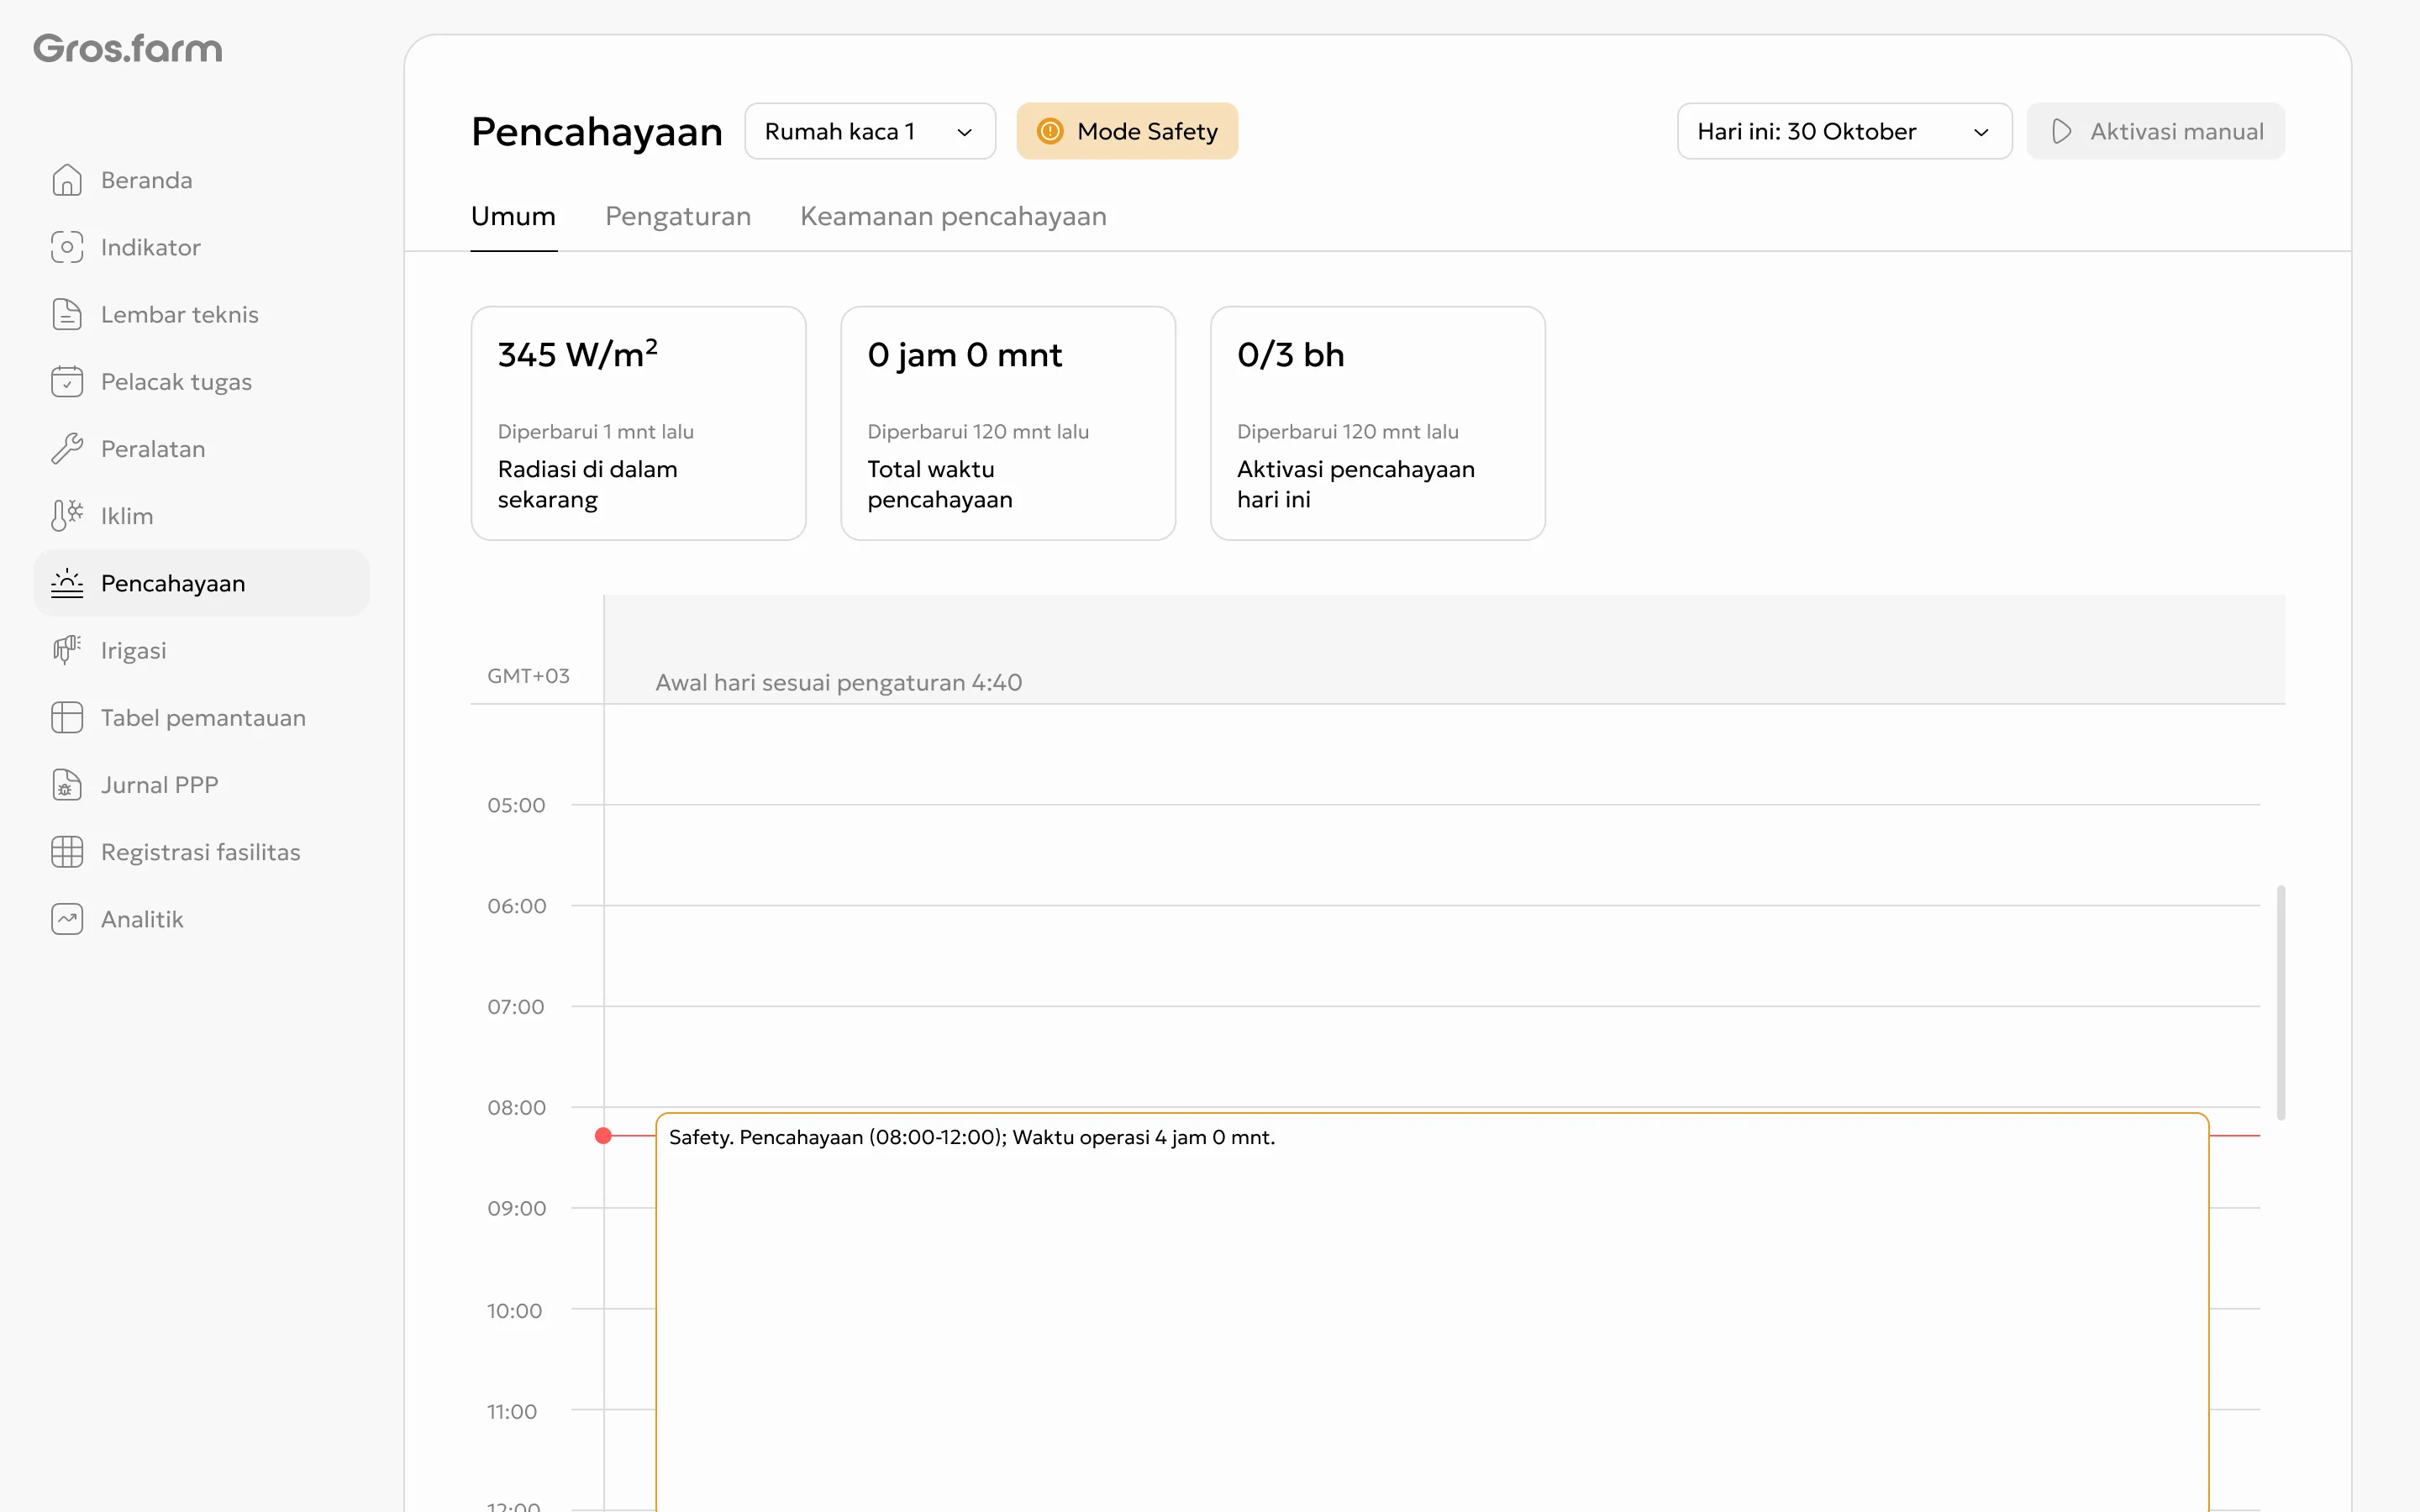The image size is (2420, 1512).
Task: Click the Aktivasi manual button
Action: 2155,131
